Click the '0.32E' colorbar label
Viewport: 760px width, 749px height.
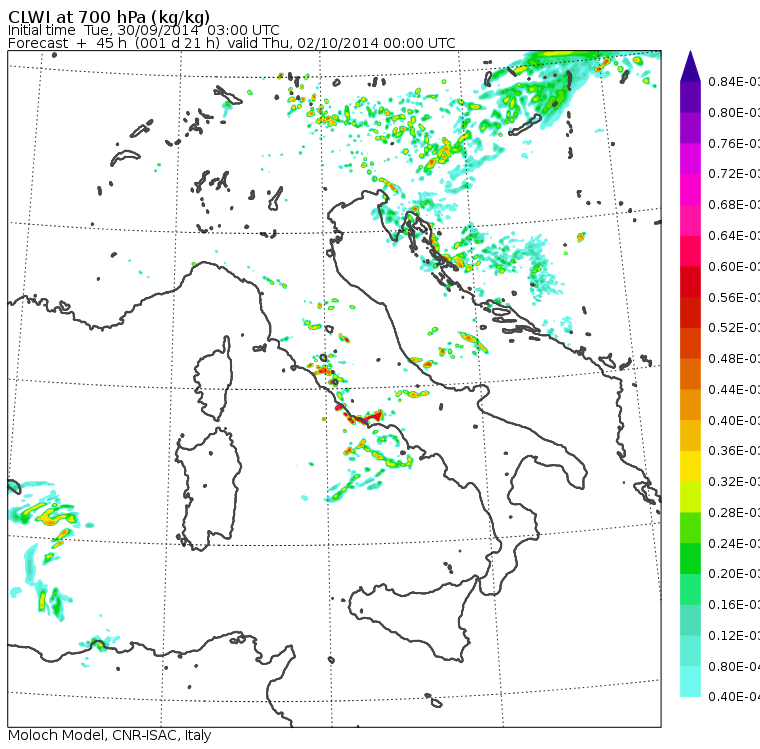pos(734,481)
